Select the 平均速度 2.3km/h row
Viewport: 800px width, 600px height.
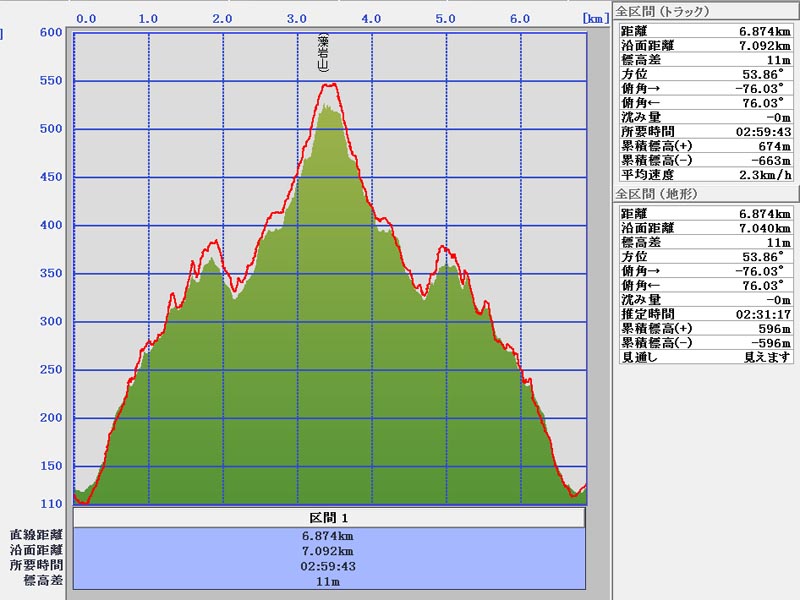(x=706, y=174)
